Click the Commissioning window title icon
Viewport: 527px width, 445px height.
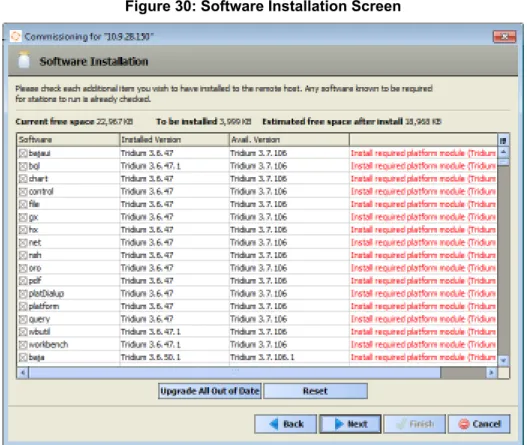(15, 36)
